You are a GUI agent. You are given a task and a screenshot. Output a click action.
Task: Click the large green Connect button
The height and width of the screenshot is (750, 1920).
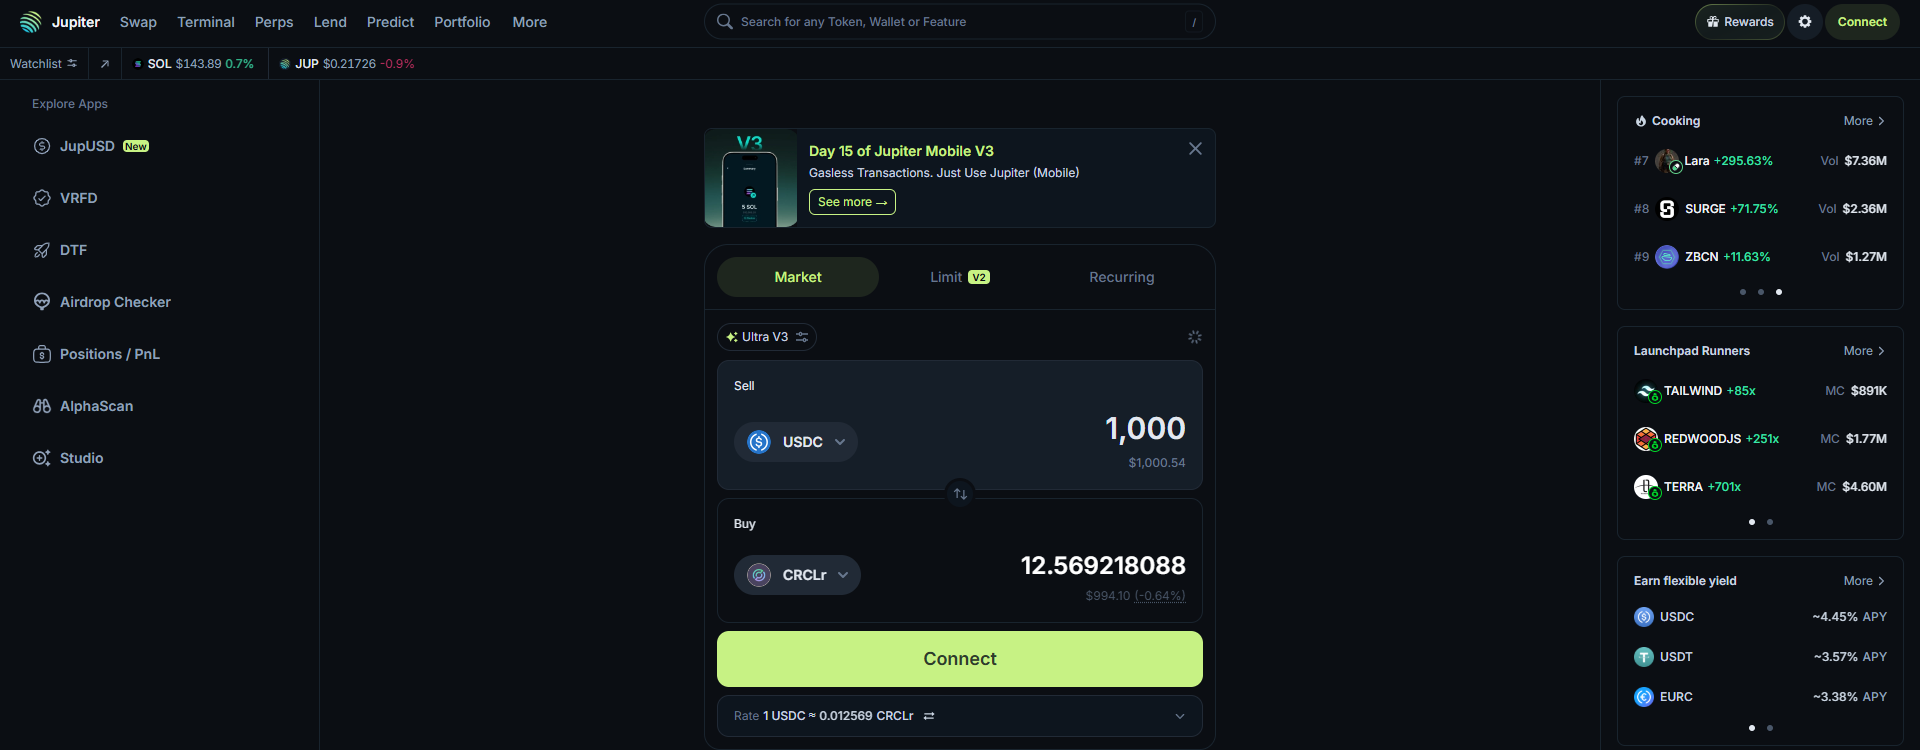pyautogui.click(x=960, y=659)
